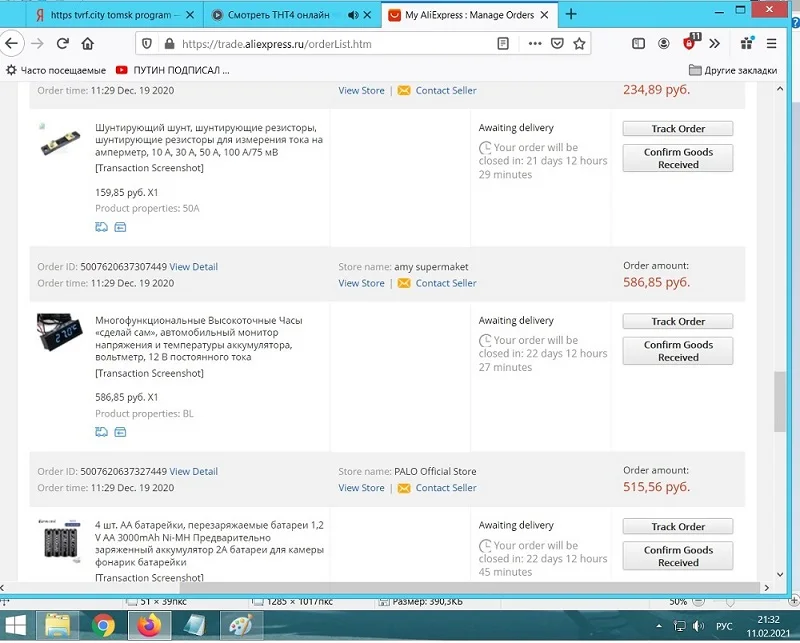
Task: Open the red extension icon with badge 11
Action: coord(690,43)
